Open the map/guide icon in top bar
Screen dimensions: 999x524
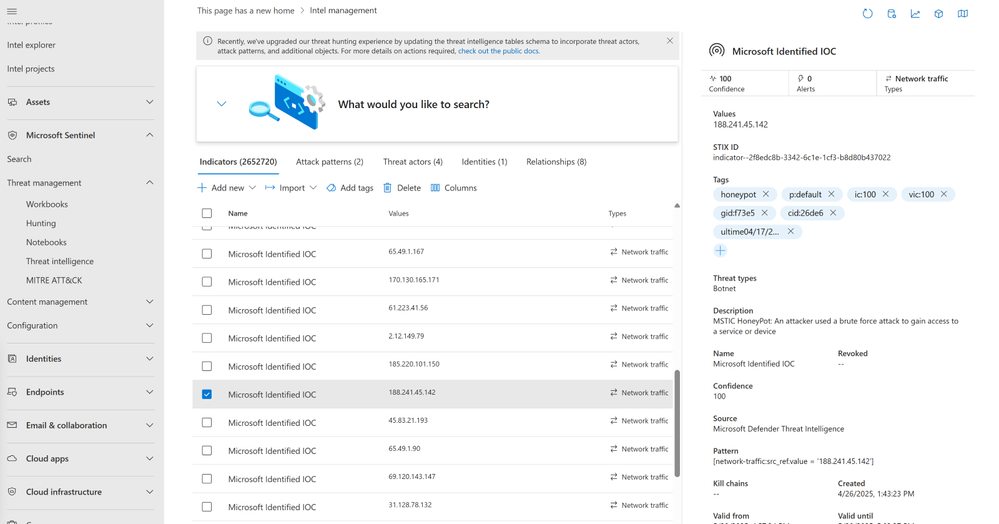click(963, 13)
